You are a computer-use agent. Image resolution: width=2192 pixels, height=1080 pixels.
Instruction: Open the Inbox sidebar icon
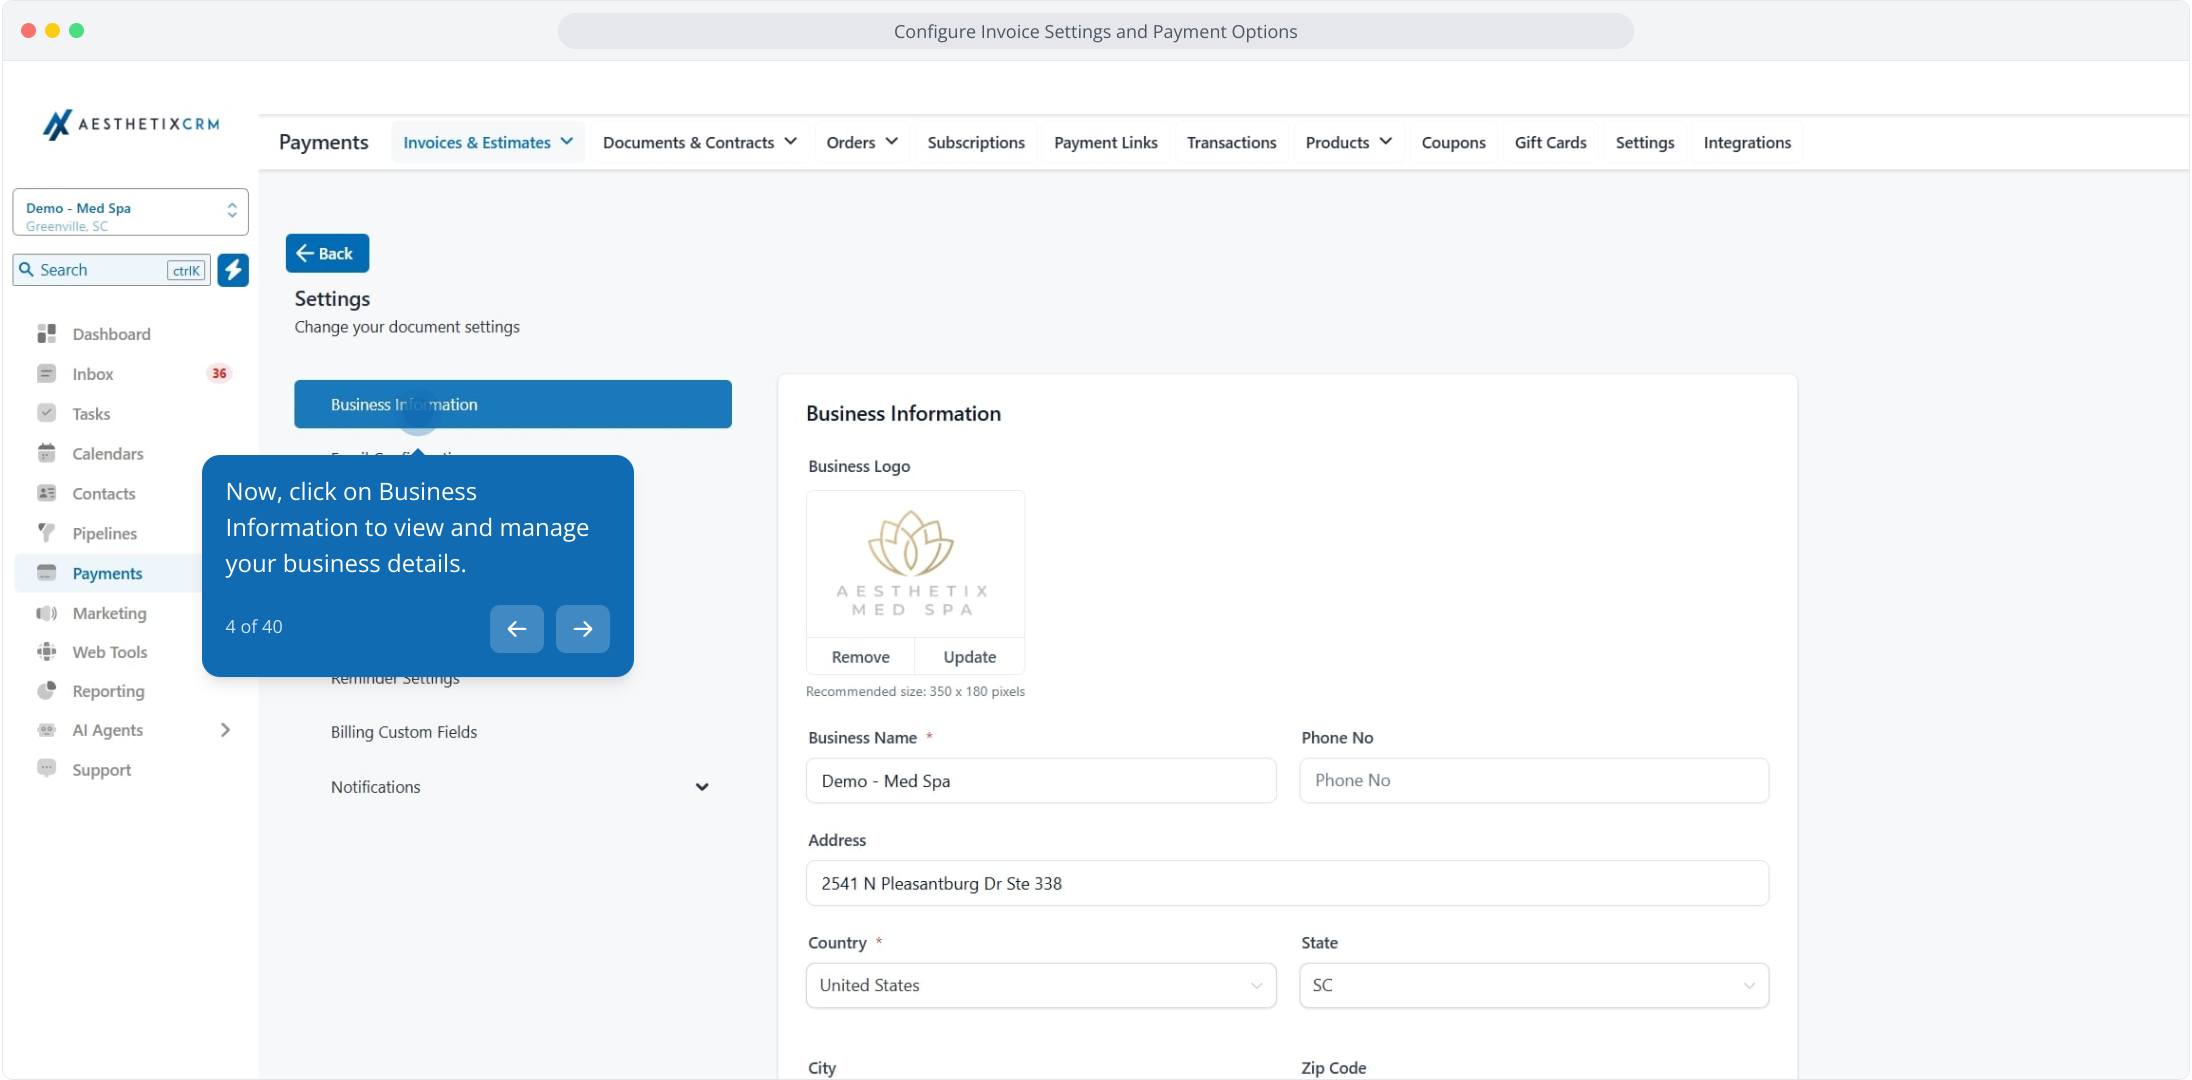coord(46,374)
